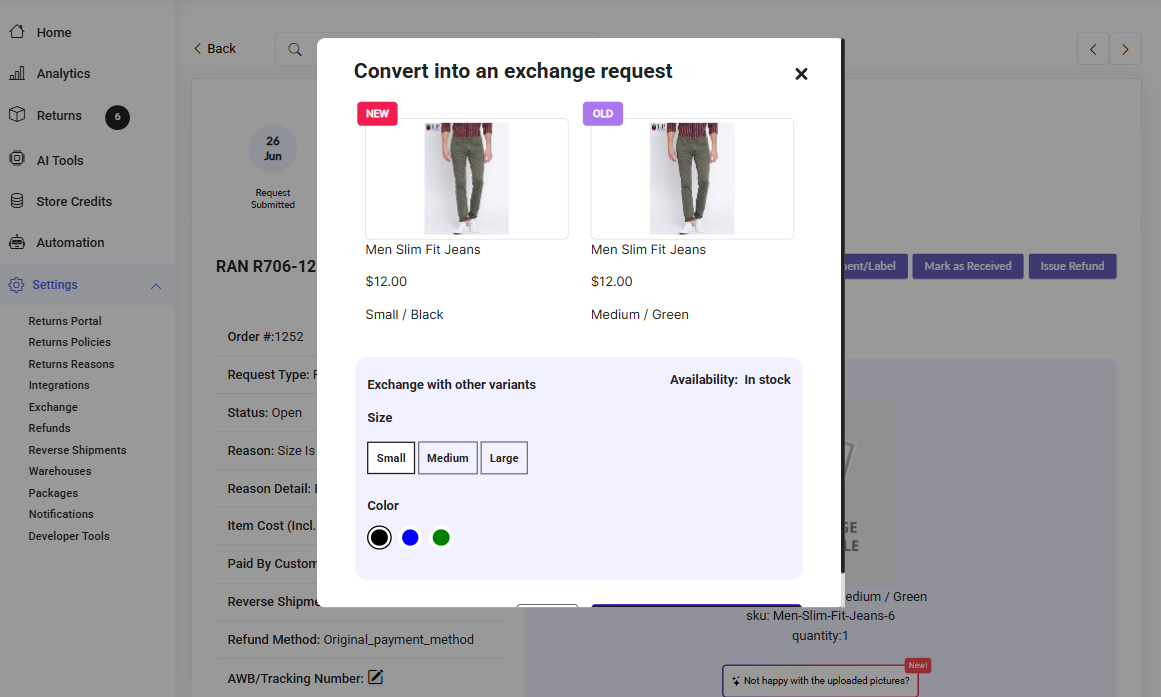Open AI Tools via its chip icon

[x=17, y=160]
